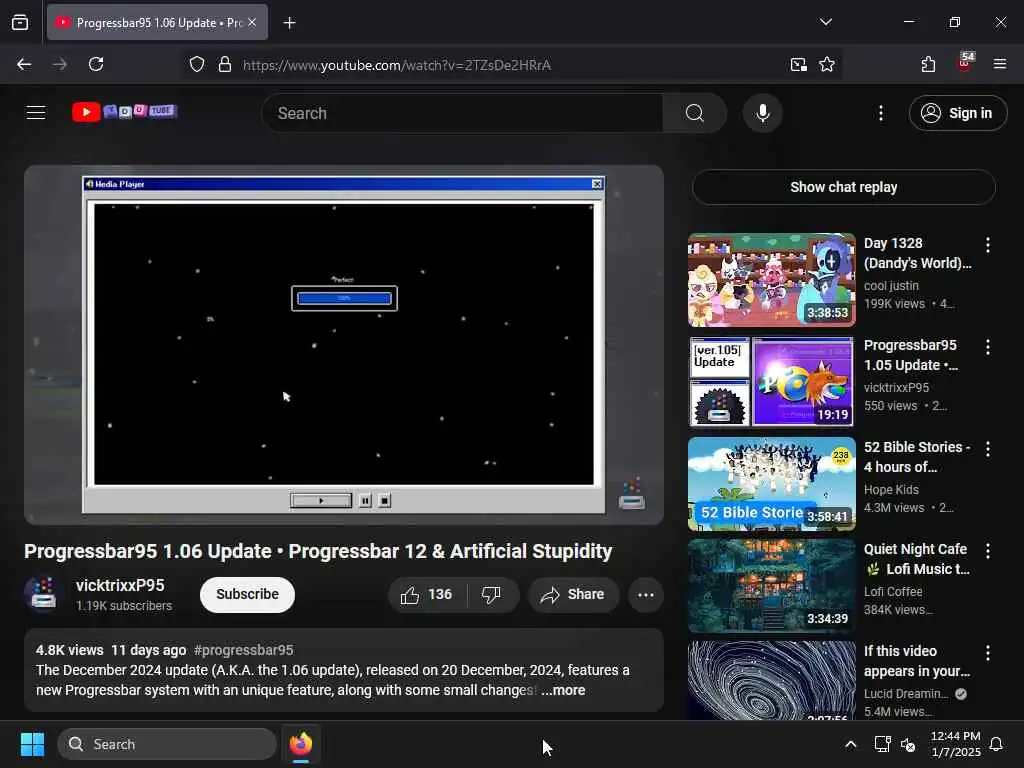Open YouTube settings three-dot menu
This screenshot has height=768, width=1024.
880,113
